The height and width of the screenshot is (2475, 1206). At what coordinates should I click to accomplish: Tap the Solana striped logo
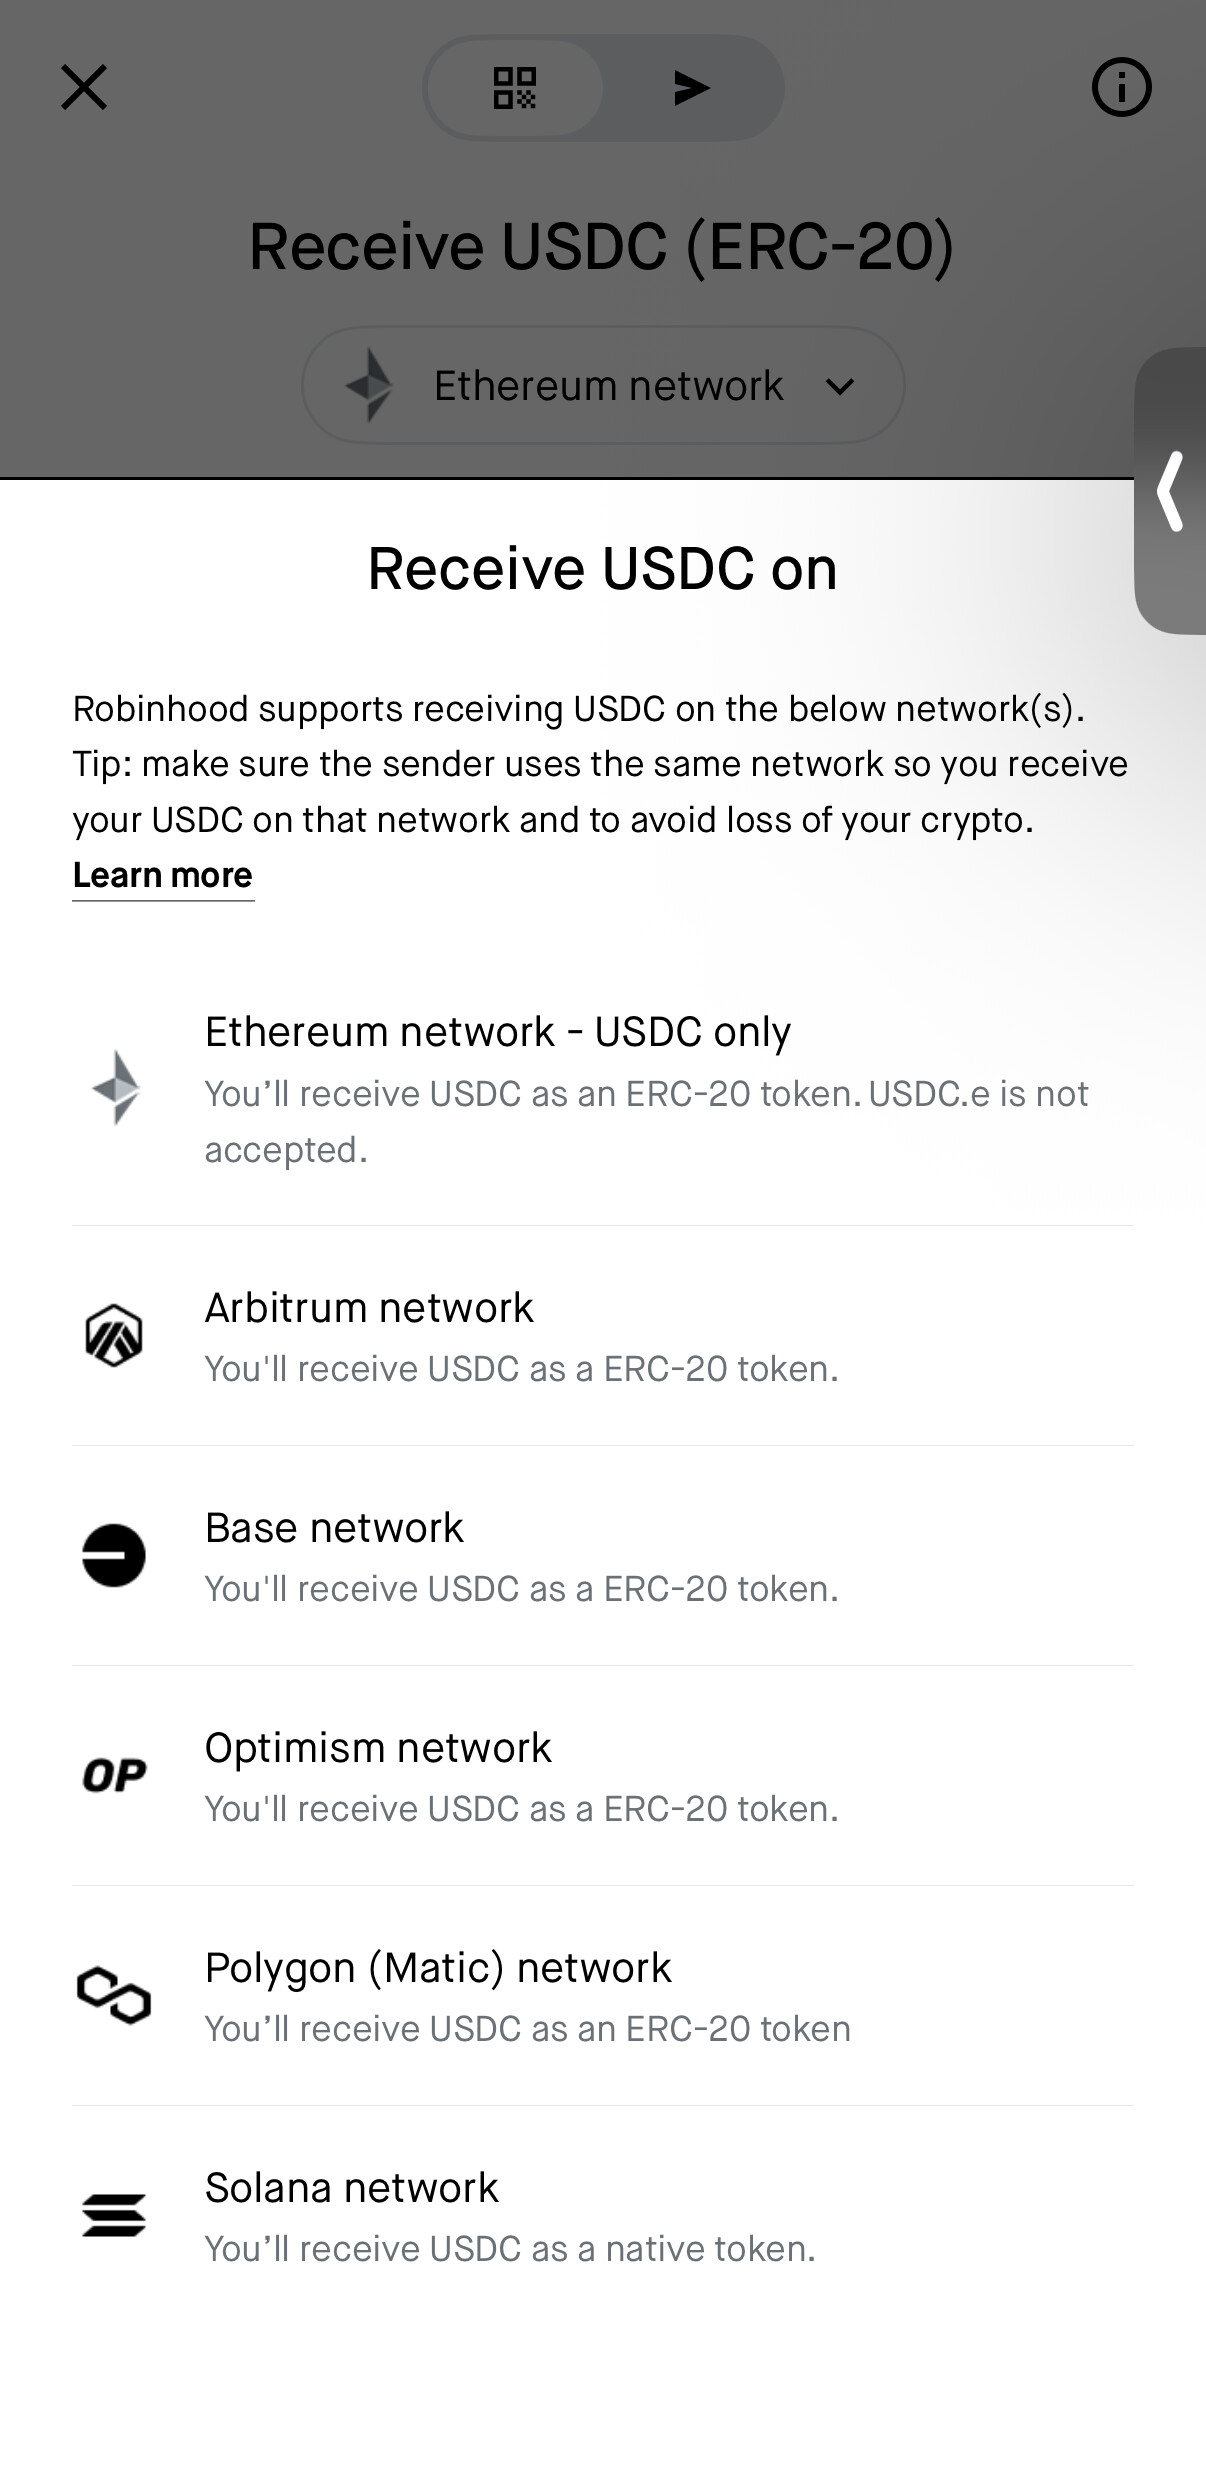[114, 2216]
